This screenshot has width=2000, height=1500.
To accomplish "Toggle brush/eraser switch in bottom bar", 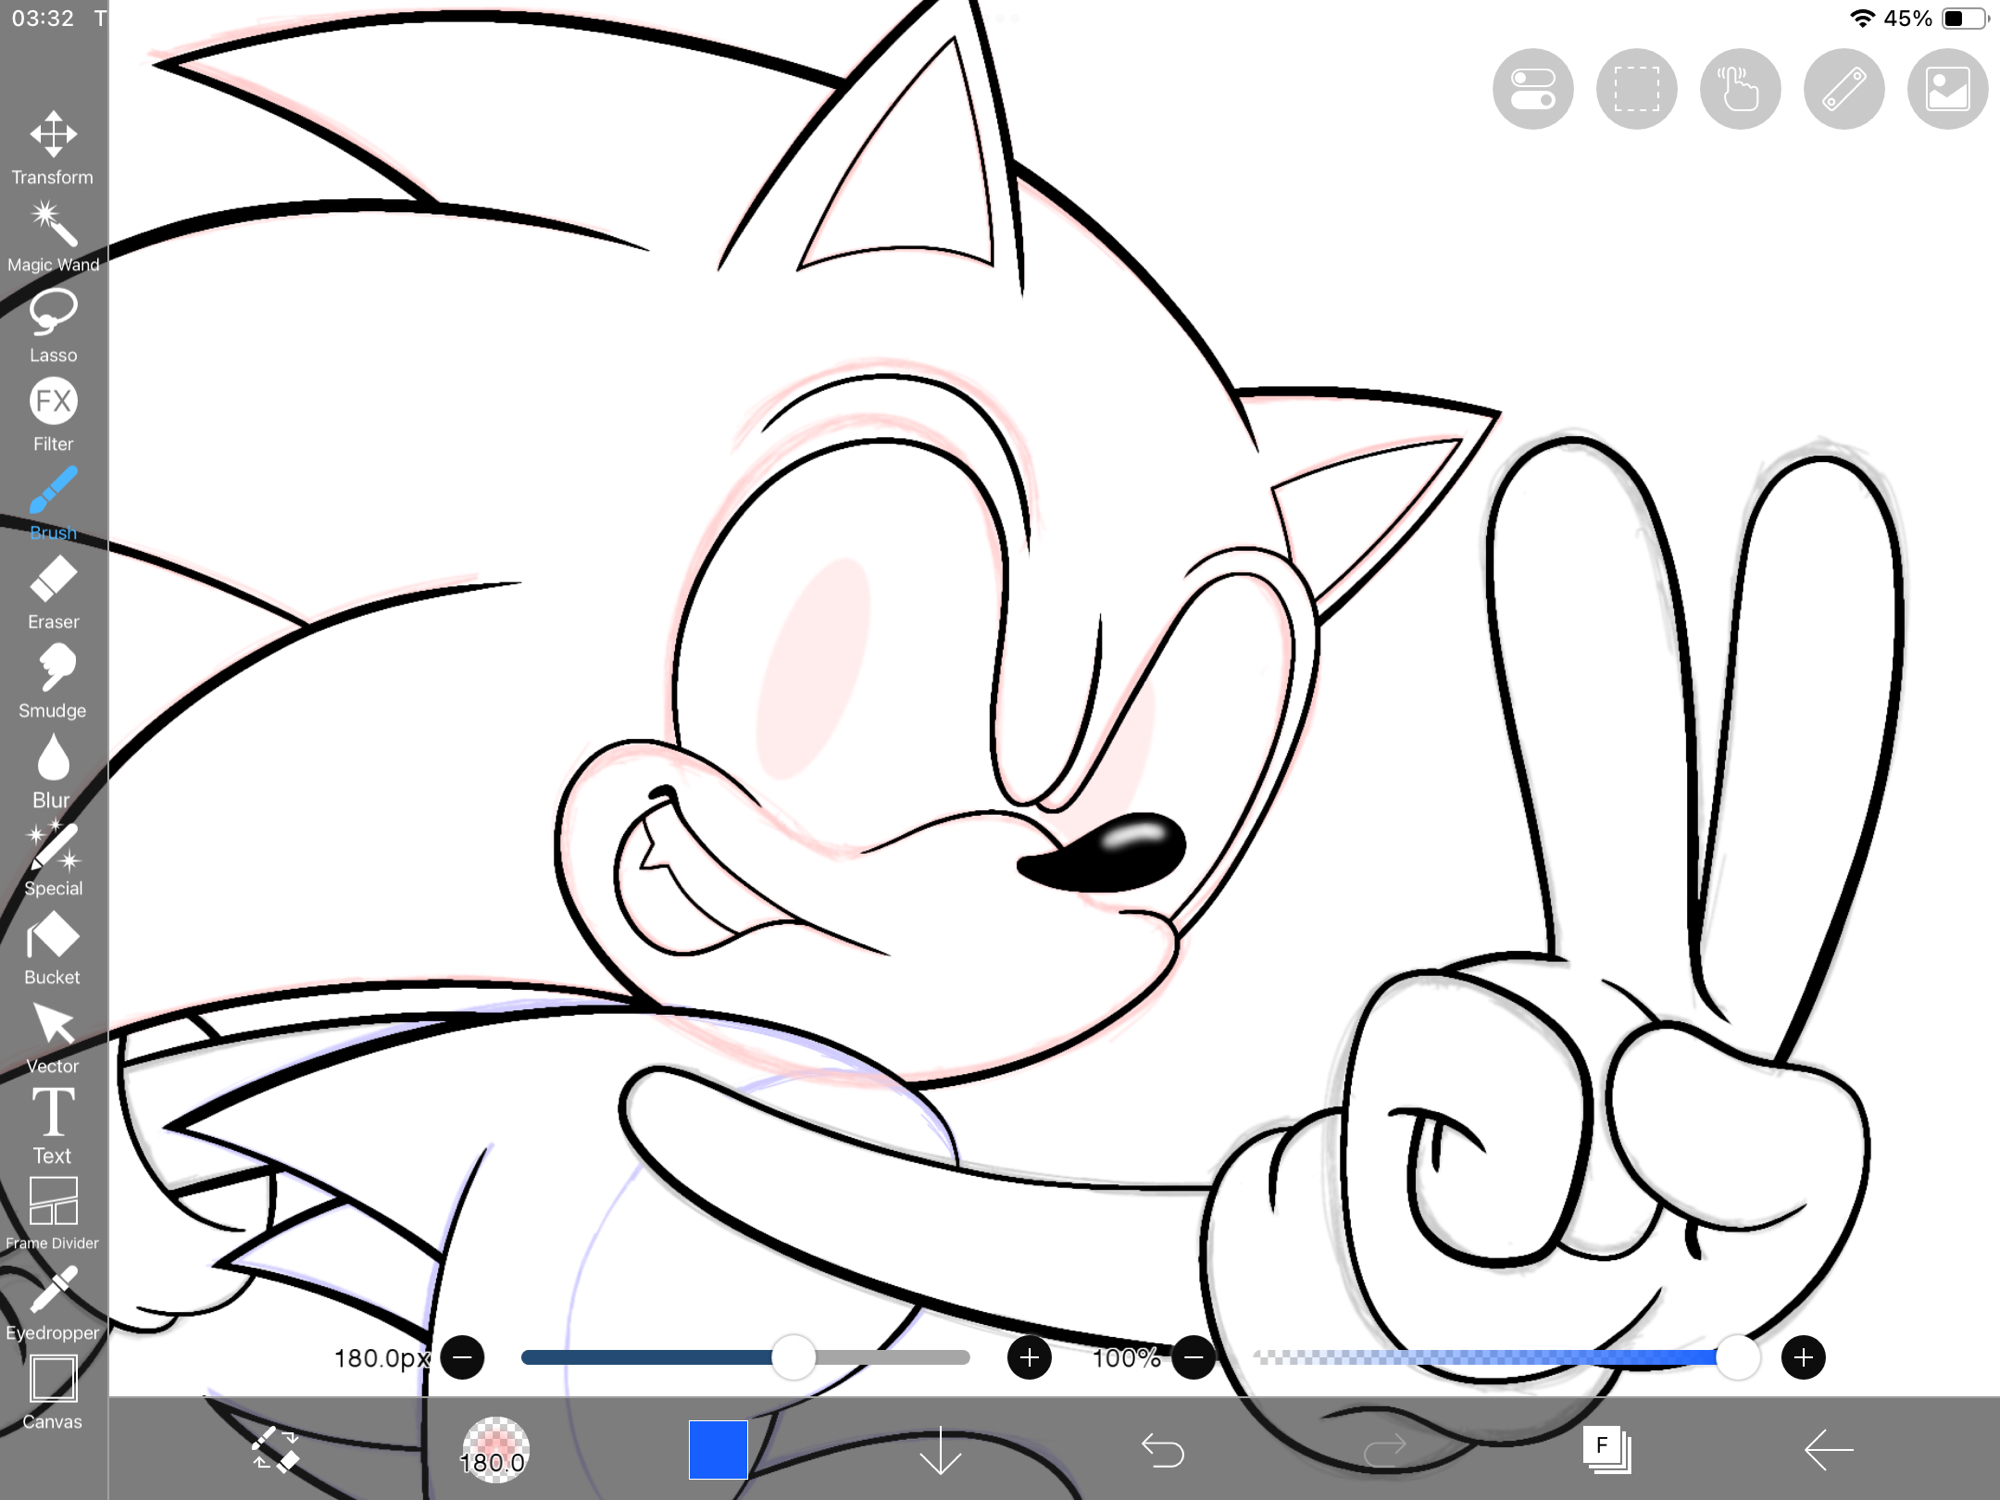I will pyautogui.click(x=274, y=1449).
